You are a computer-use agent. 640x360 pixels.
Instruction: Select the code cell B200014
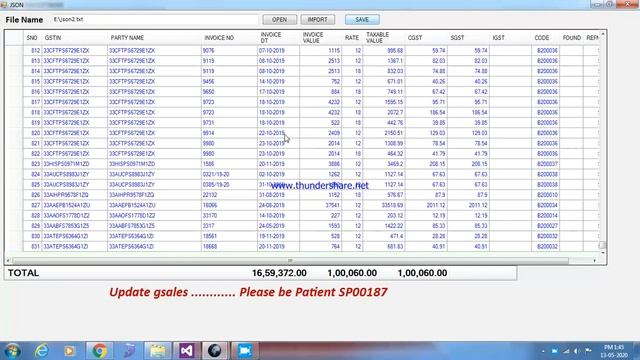coord(545,216)
